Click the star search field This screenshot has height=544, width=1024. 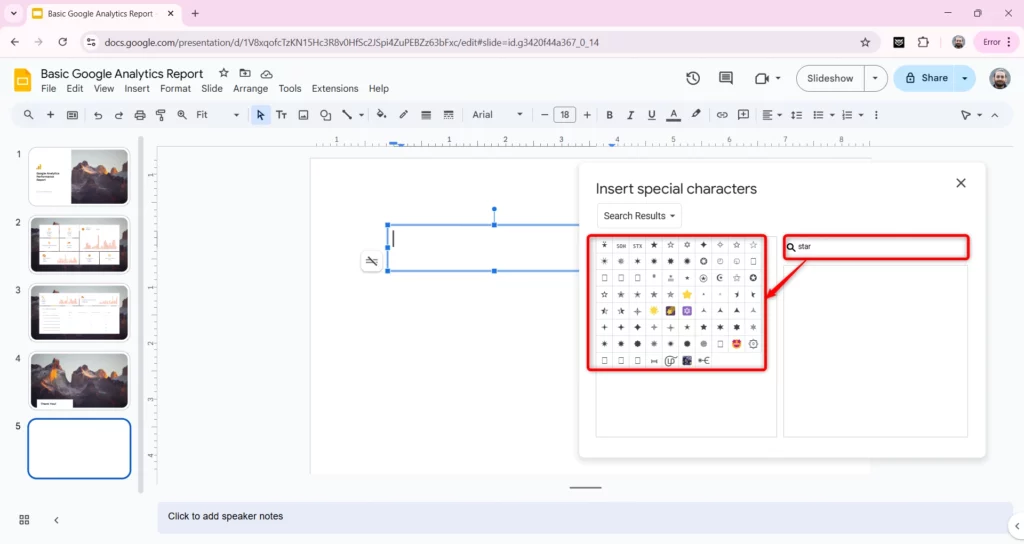[876, 247]
